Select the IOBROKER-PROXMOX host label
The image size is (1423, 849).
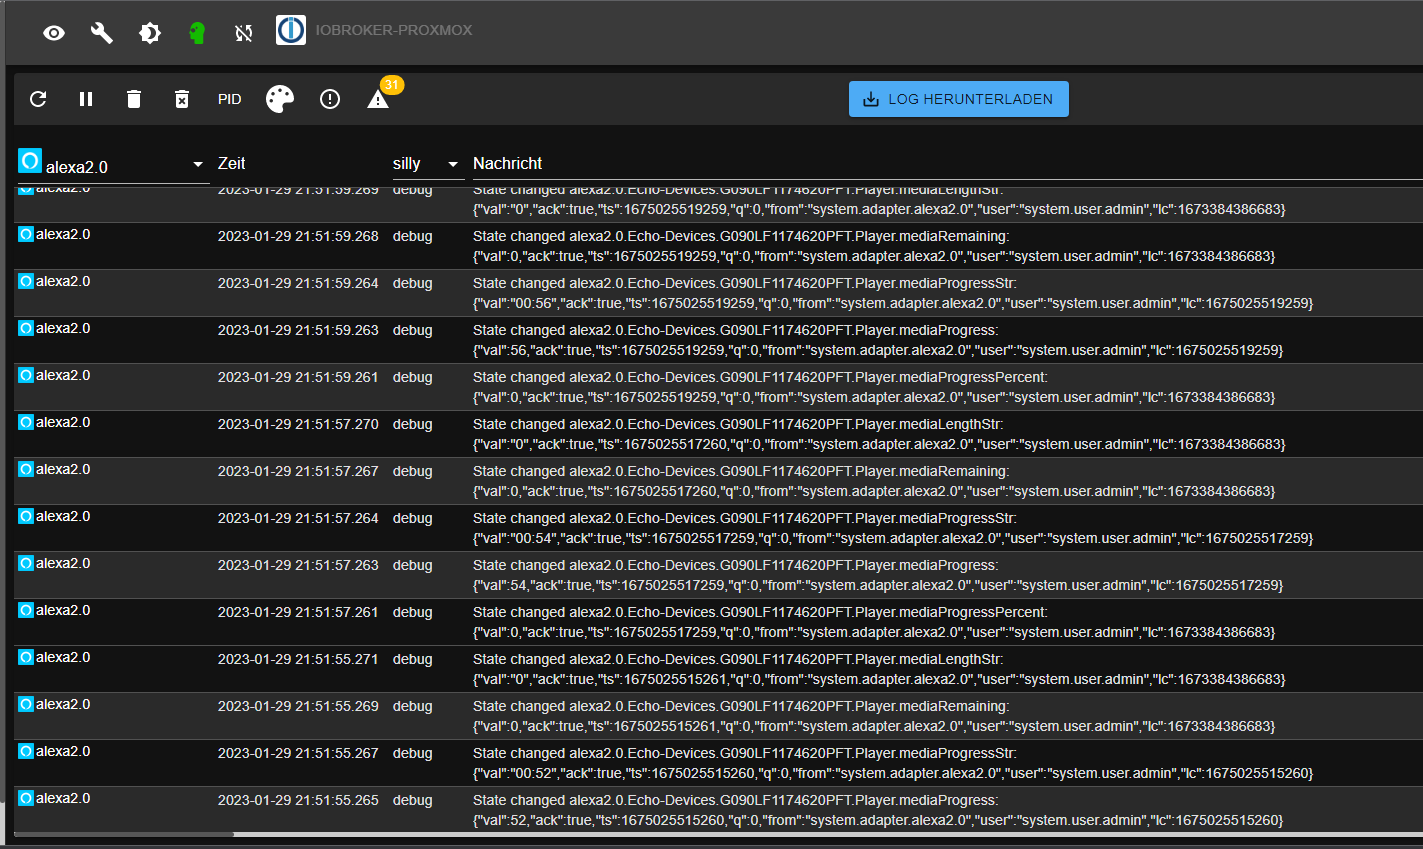tap(394, 30)
